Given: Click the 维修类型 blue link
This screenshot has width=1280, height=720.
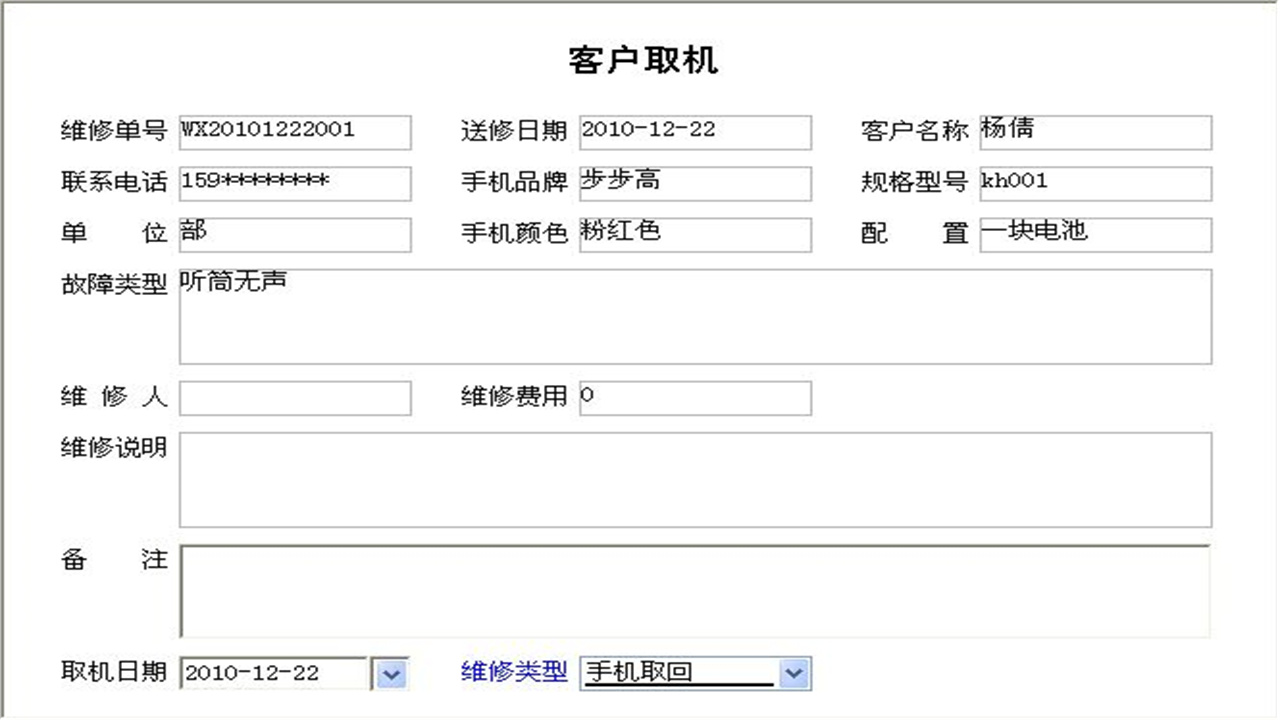Looking at the screenshot, I should point(512,673).
